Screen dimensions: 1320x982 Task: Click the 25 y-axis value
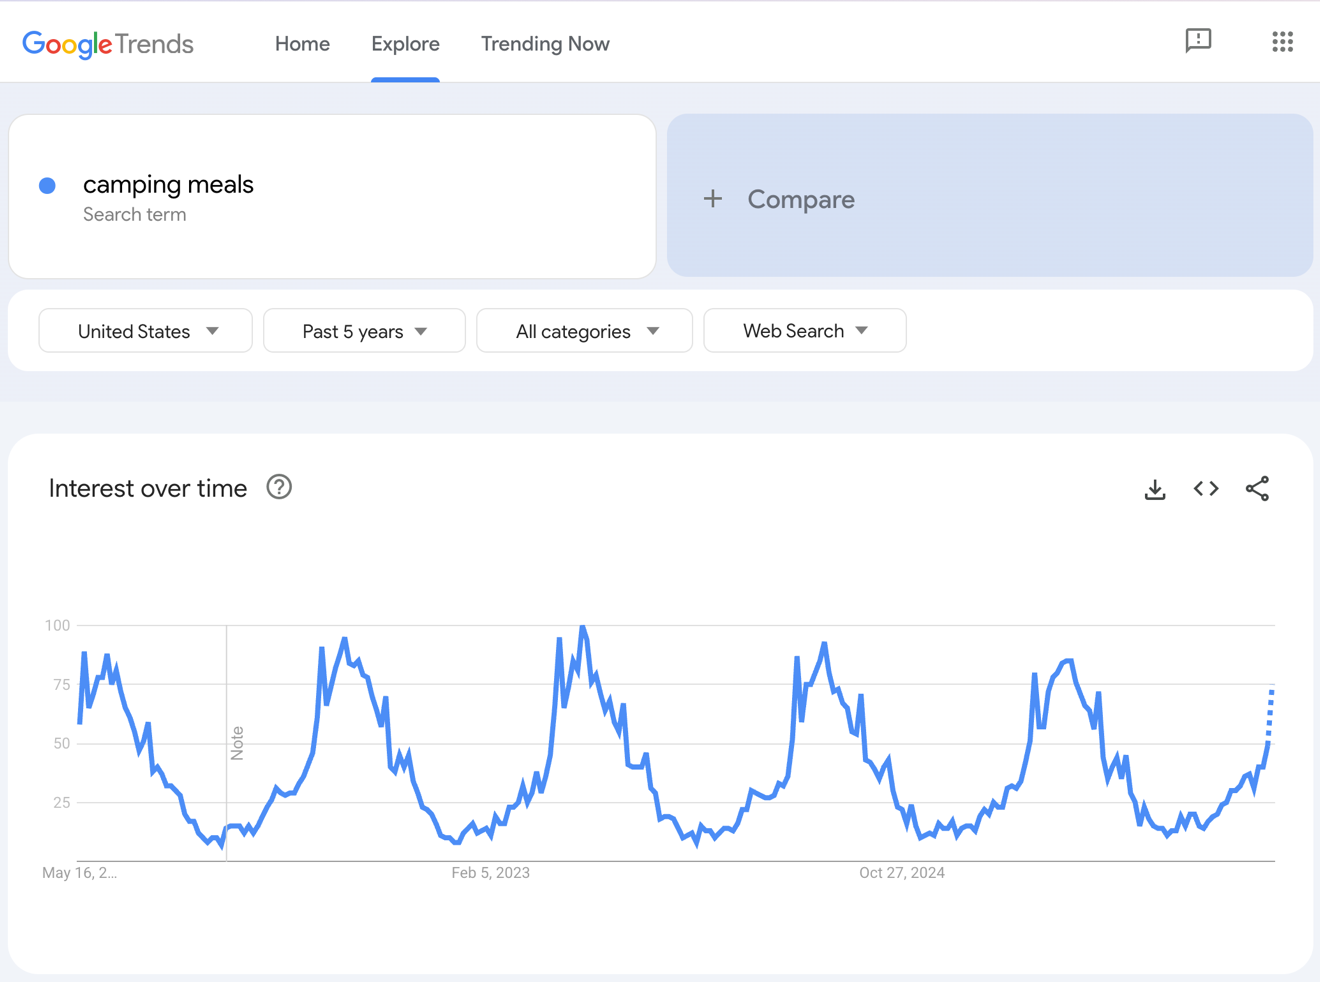(x=61, y=802)
